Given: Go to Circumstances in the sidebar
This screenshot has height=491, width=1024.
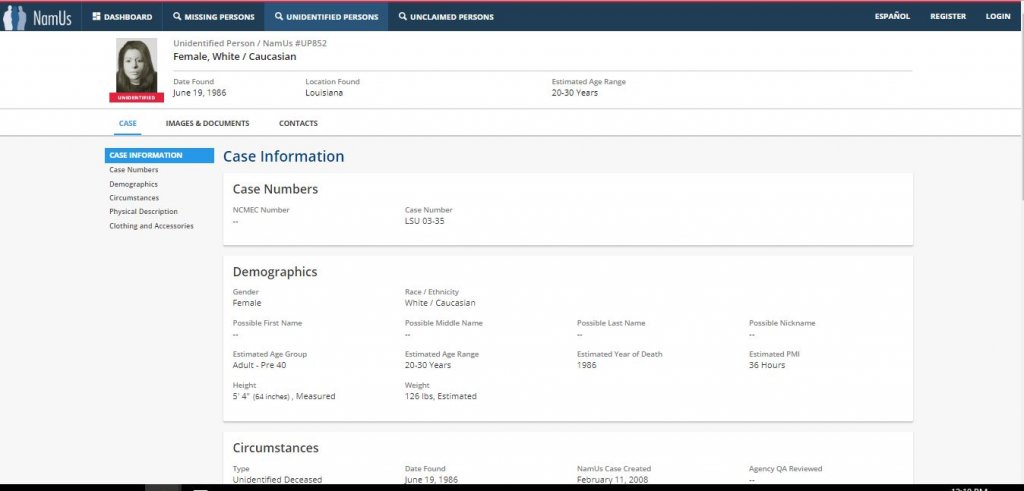Looking at the screenshot, I should point(134,198).
